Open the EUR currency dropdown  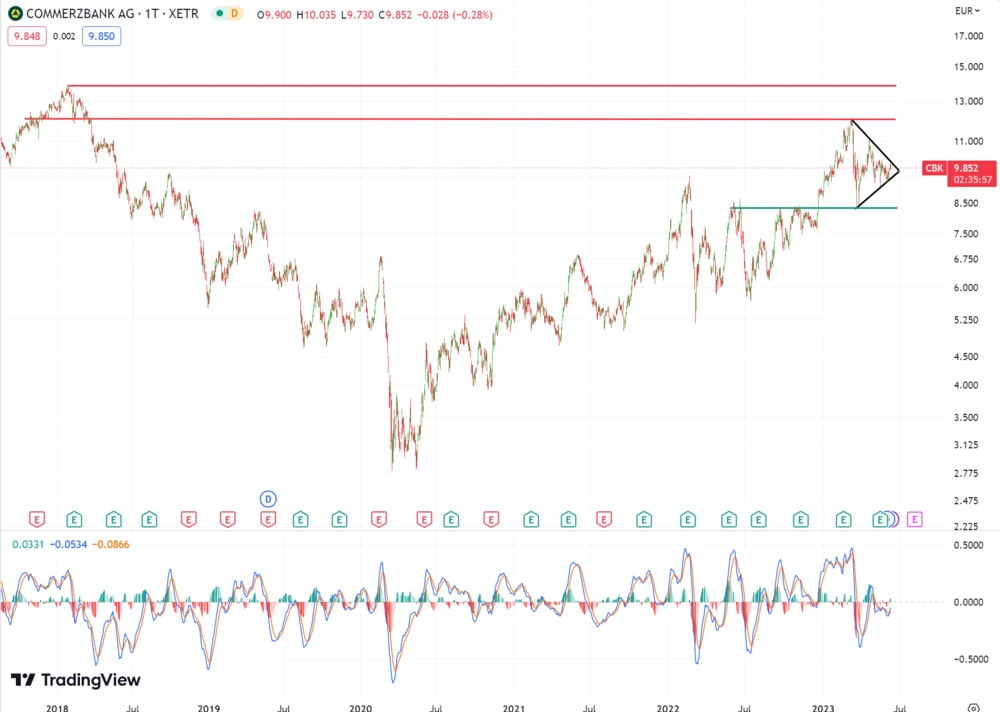966,11
